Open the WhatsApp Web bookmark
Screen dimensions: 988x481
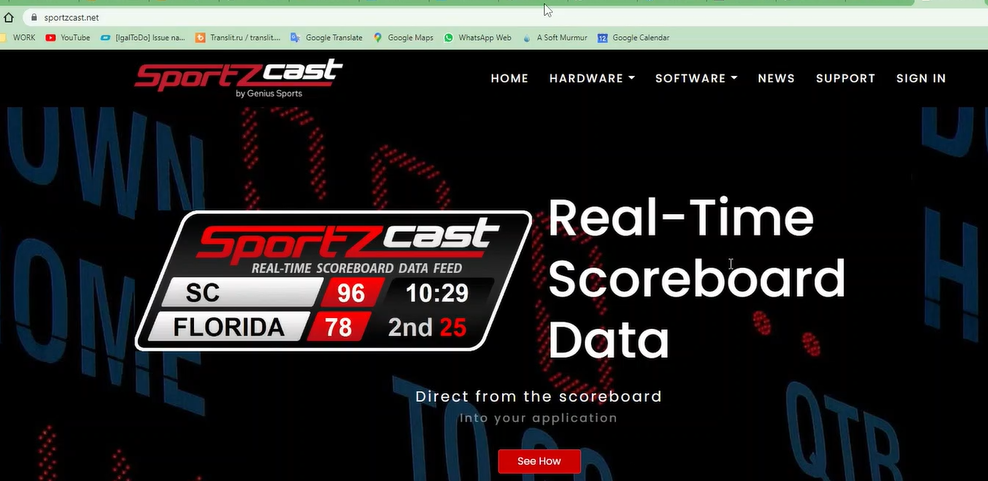478,38
